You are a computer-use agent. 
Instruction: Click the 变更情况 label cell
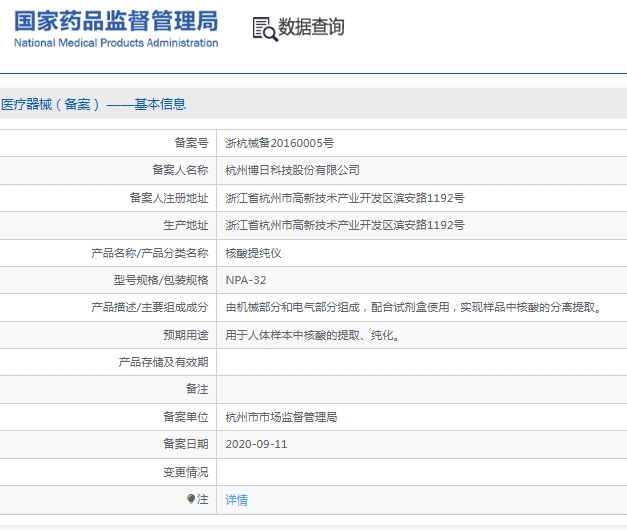pos(186,472)
